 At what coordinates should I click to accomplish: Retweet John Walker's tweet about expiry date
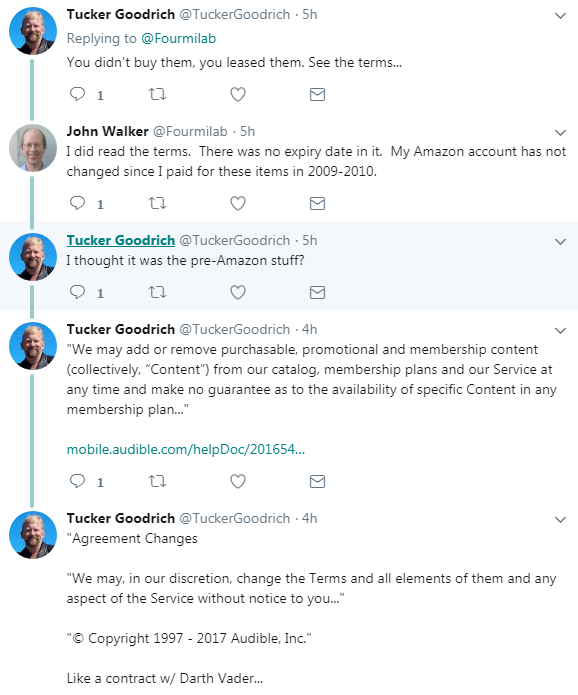[x=157, y=203]
